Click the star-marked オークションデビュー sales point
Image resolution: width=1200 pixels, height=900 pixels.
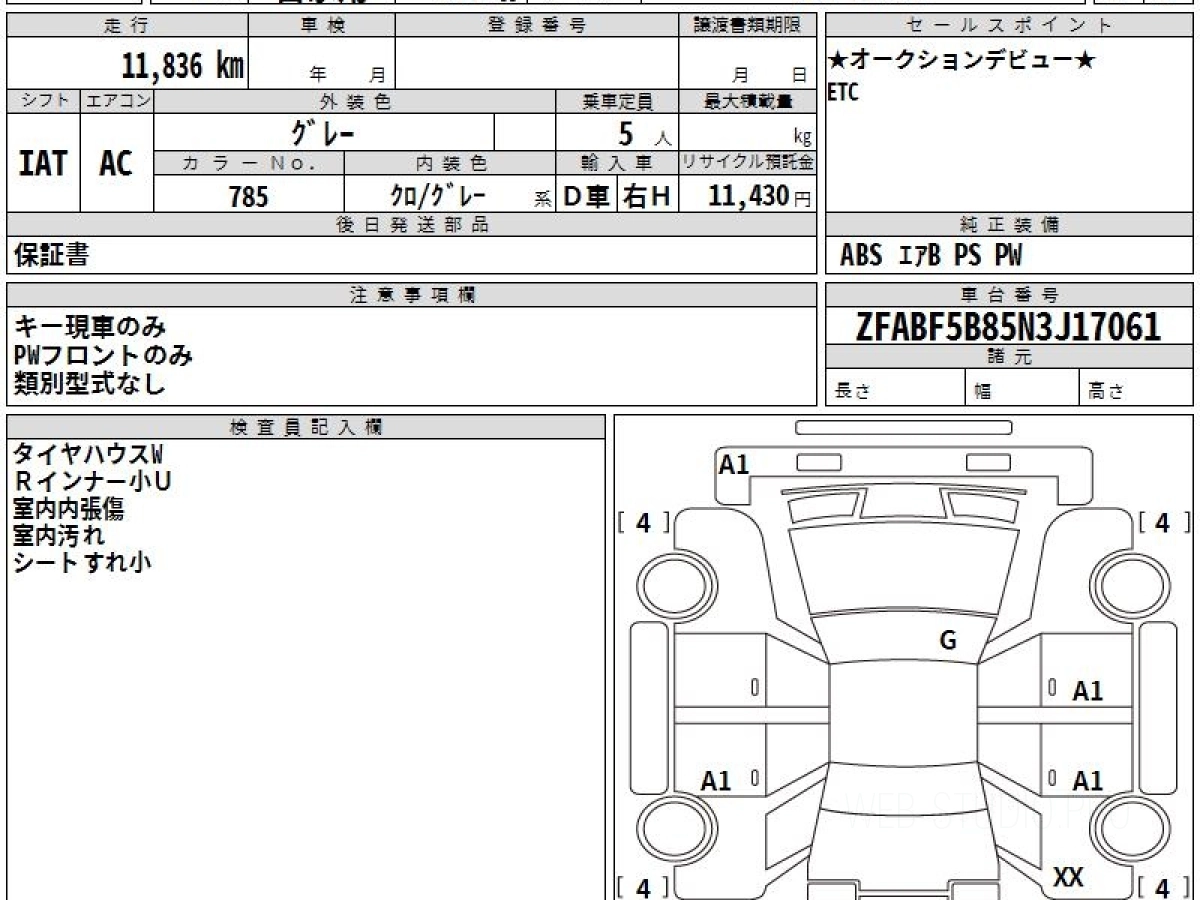962,60
